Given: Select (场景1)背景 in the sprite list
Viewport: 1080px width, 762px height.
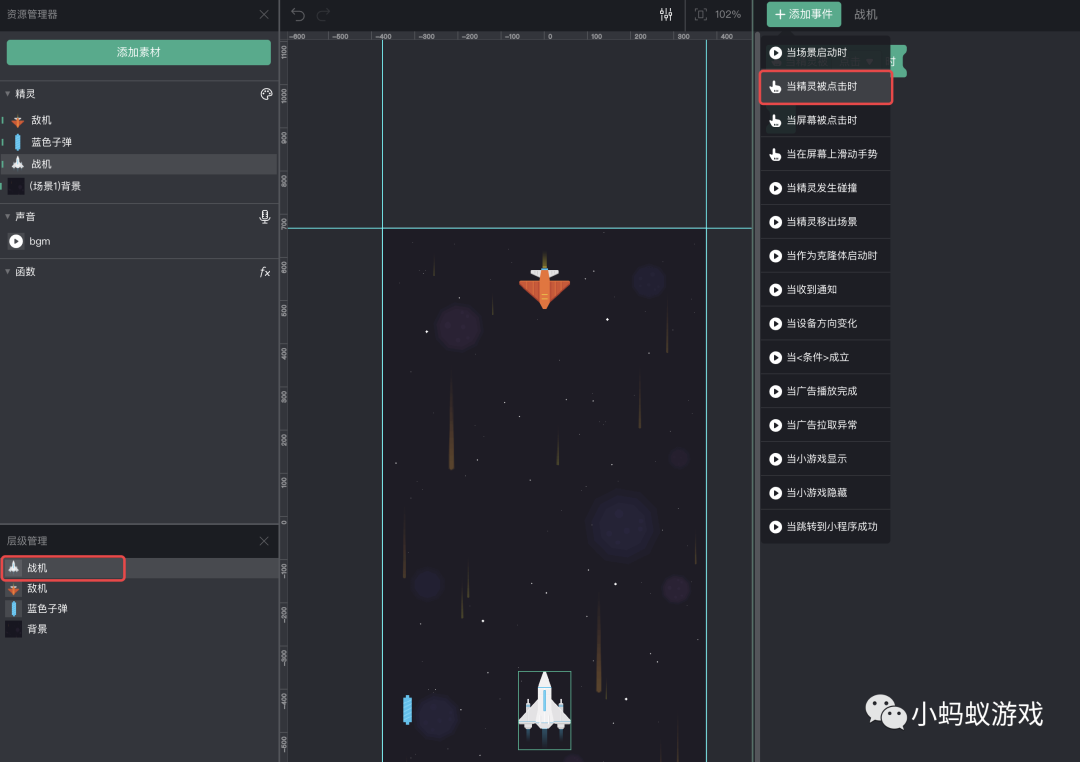Looking at the screenshot, I should [139, 186].
